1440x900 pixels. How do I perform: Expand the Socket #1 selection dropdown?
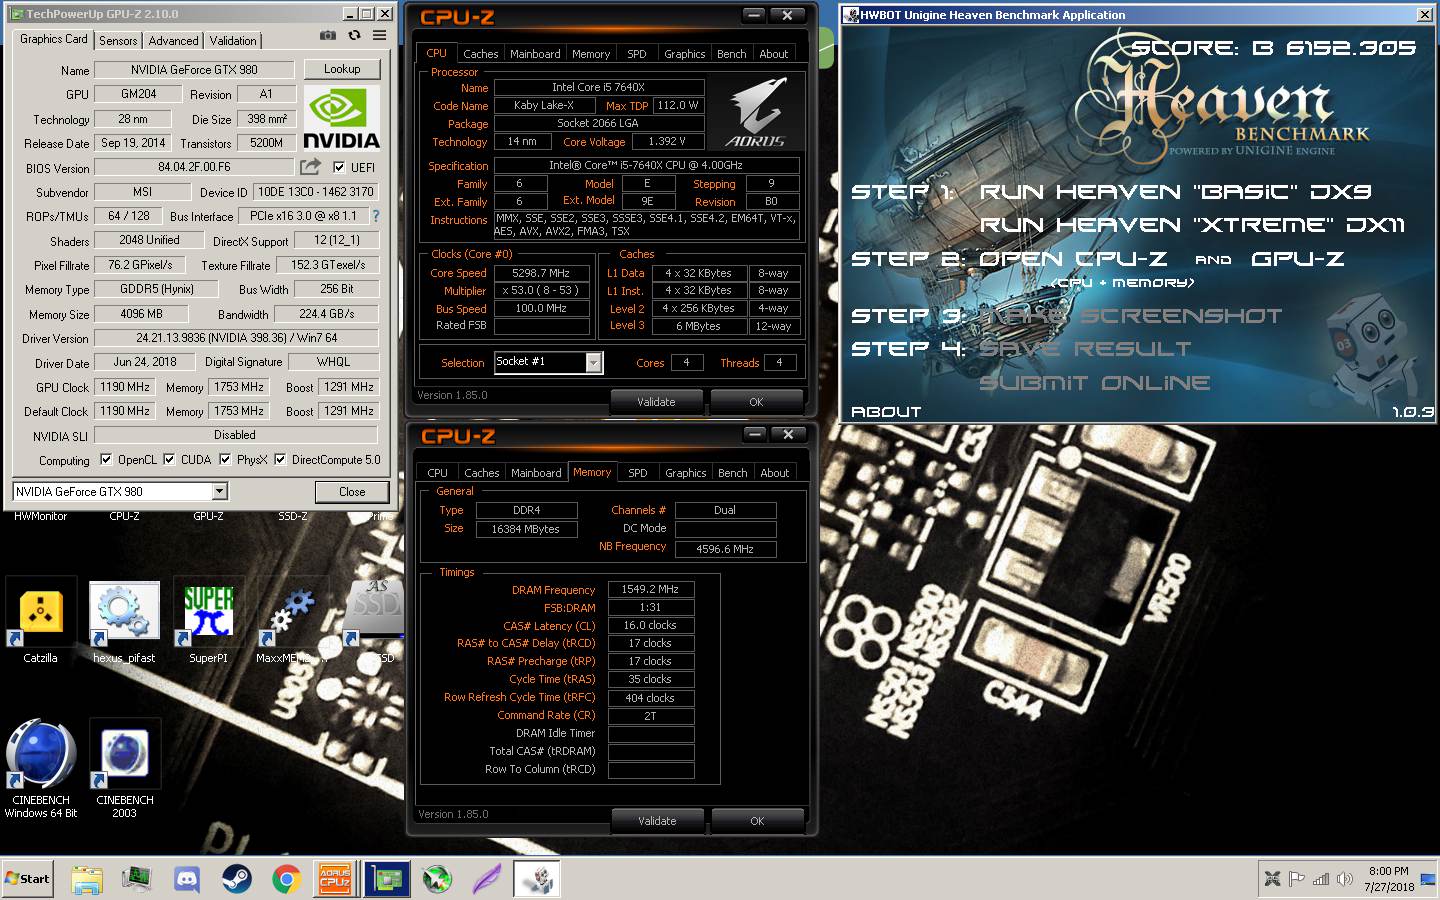pos(593,362)
